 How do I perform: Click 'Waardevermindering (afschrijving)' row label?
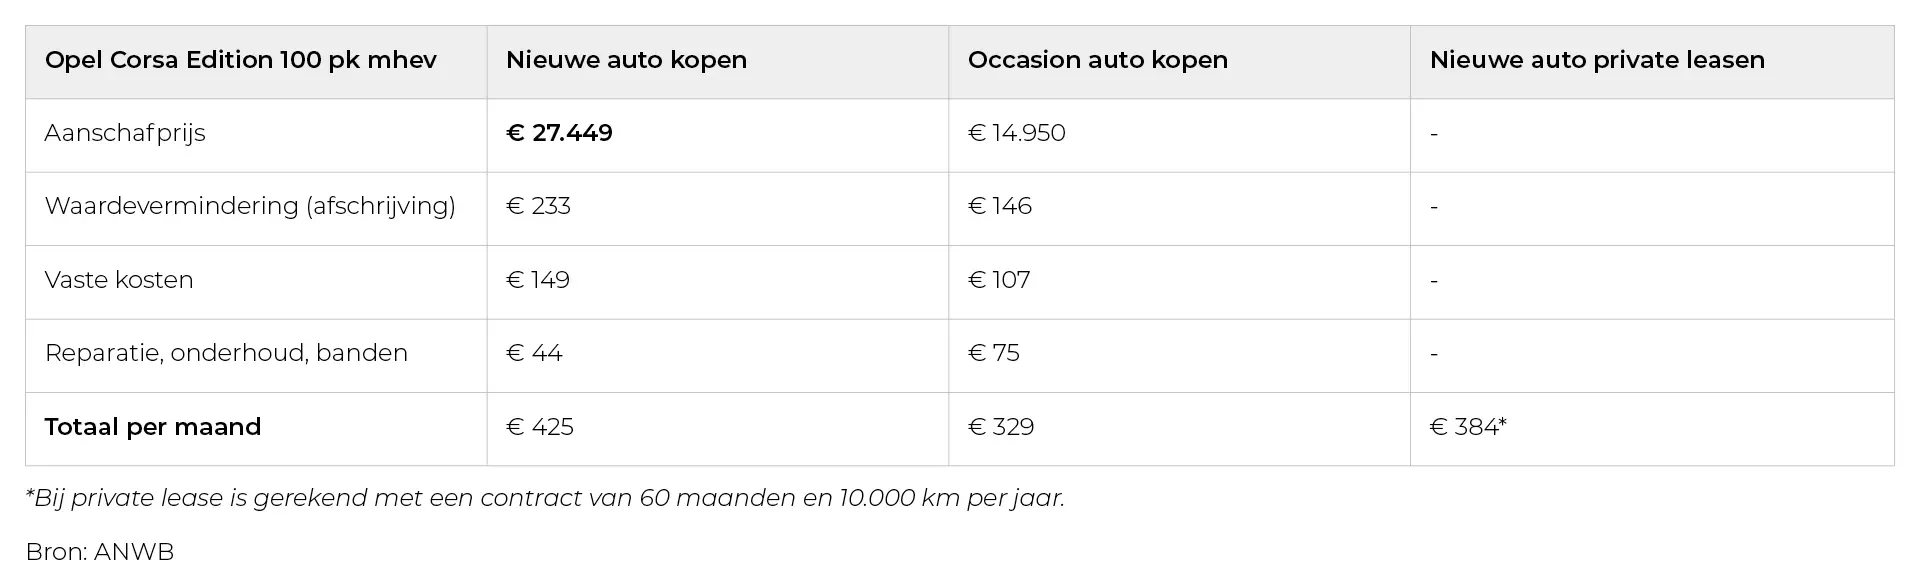(250, 206)
